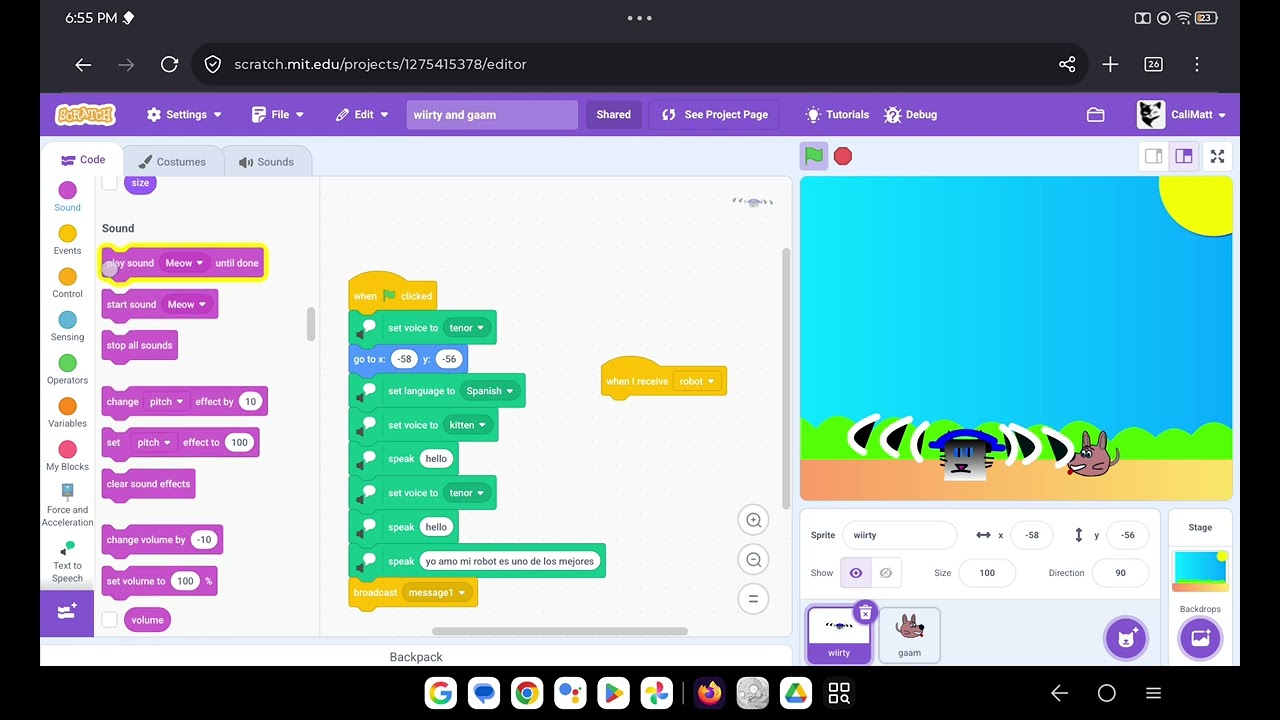Show the sprite with eye icon

(x=856, y=573)
